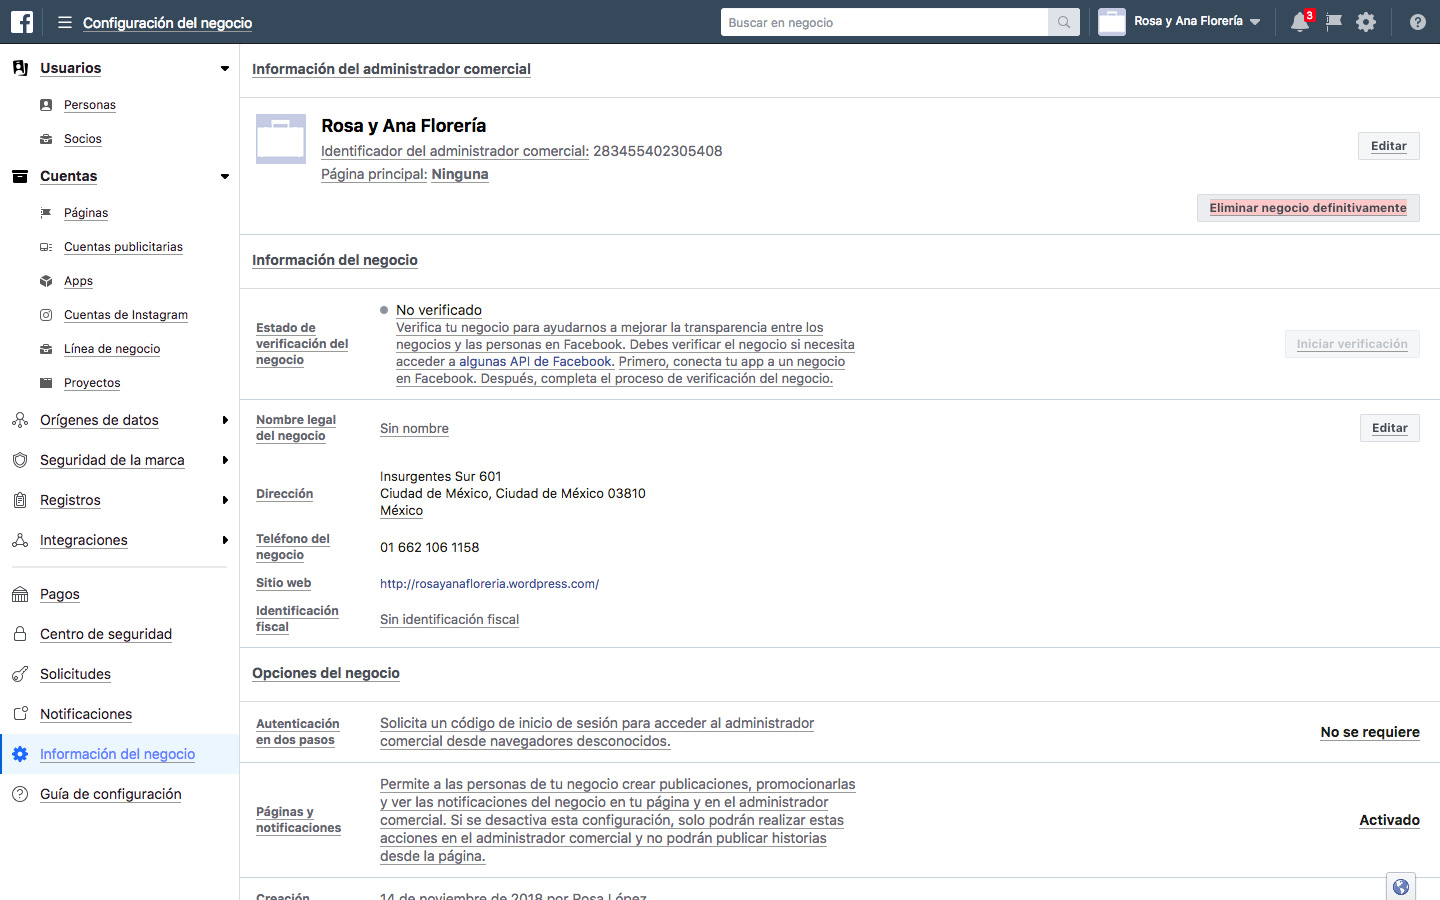Image resolution: width=1440 pixels, height=900 pixels.
Task: Click the Notificaciones icon in sidebar
Action: [x=20, y=714]
